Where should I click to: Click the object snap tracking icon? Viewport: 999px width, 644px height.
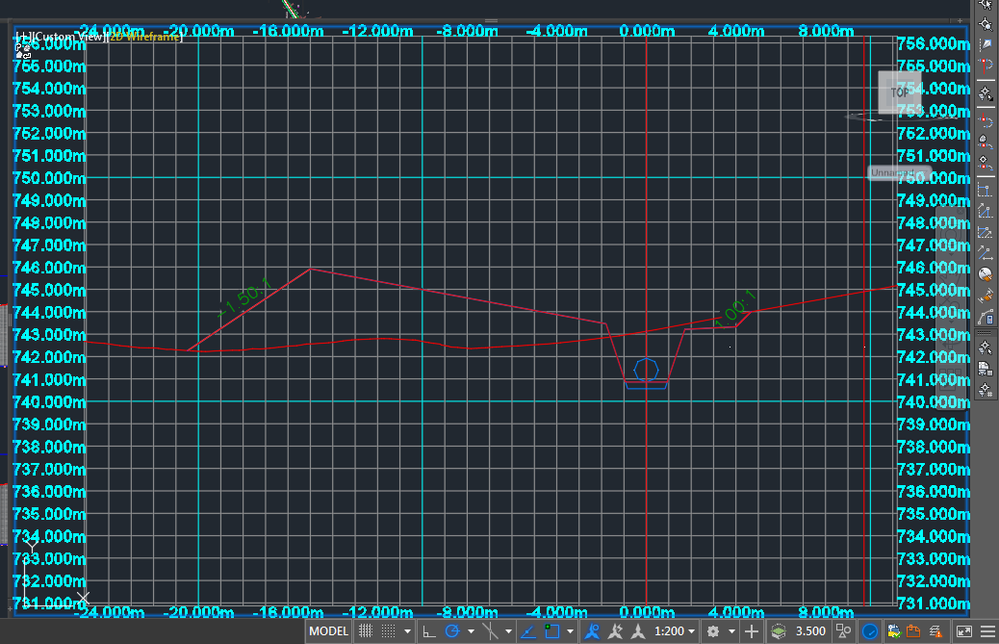[x=529, y=631]
